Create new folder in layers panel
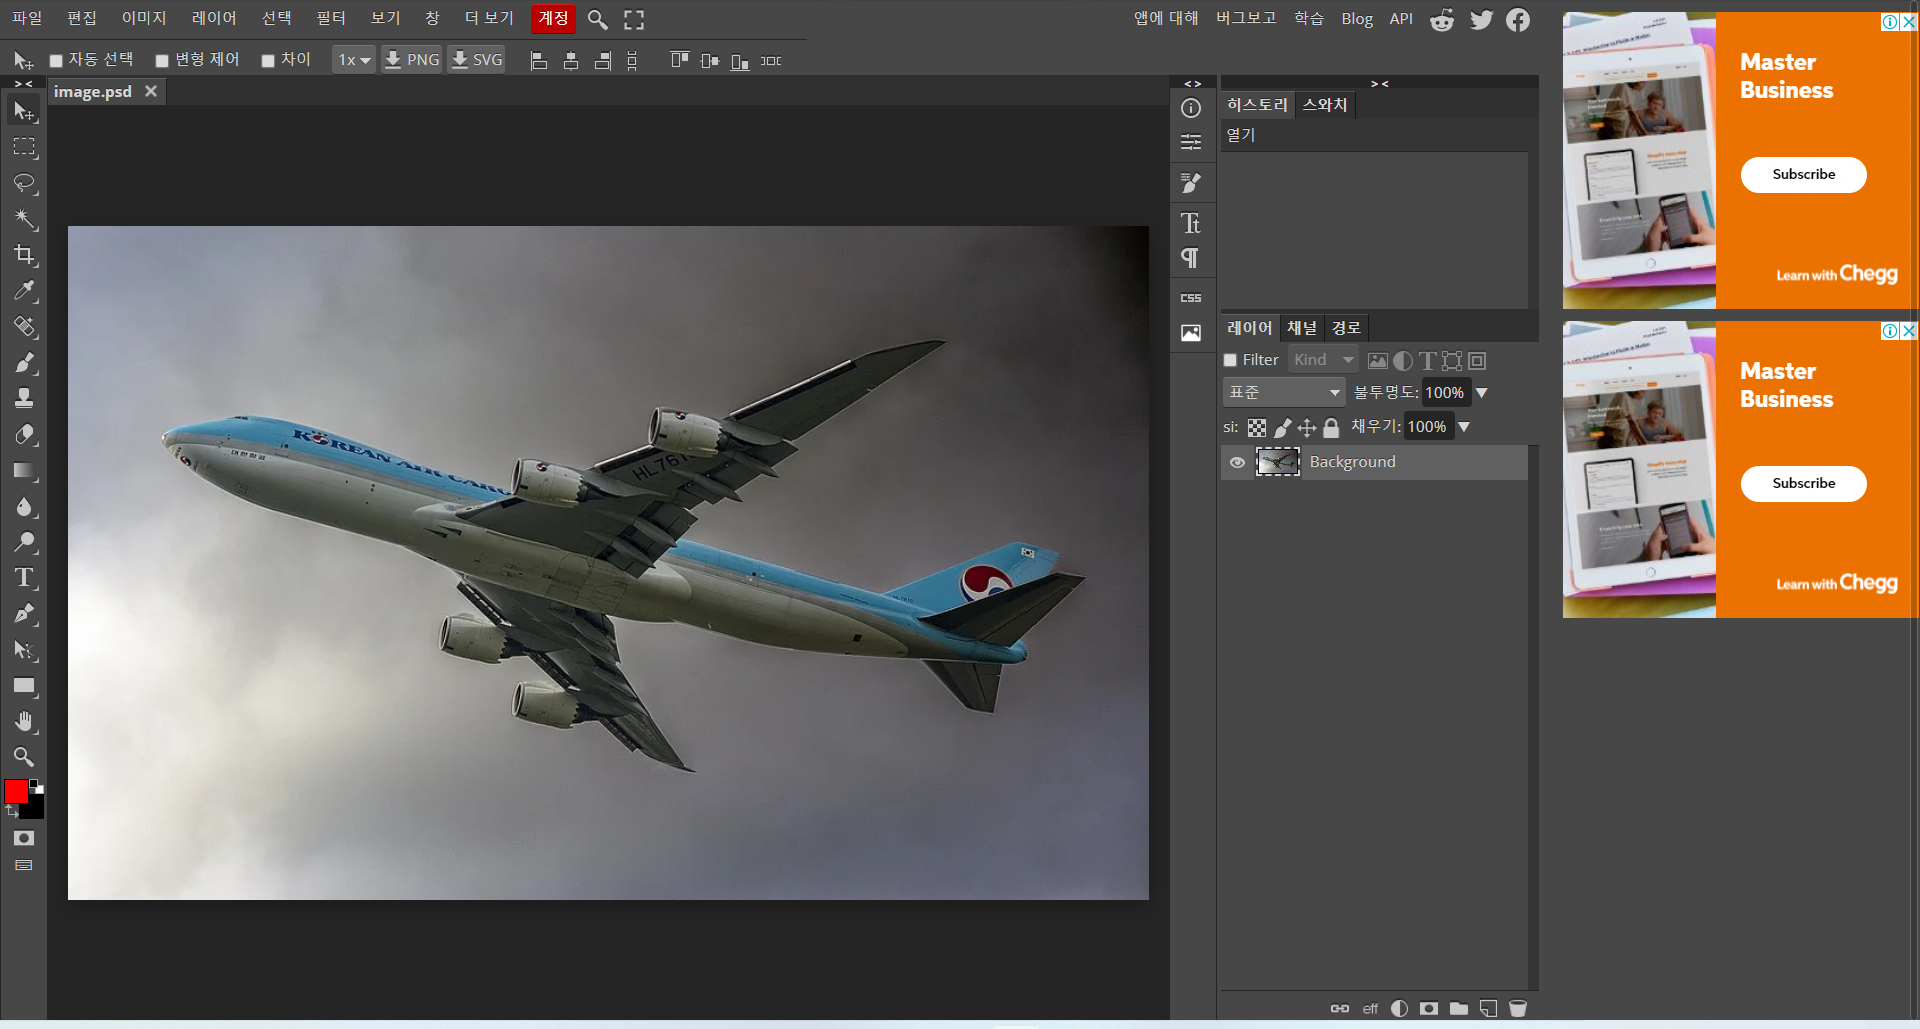The width and height of the screenshot is (1920, 1029). [x=1459, y=1008]
